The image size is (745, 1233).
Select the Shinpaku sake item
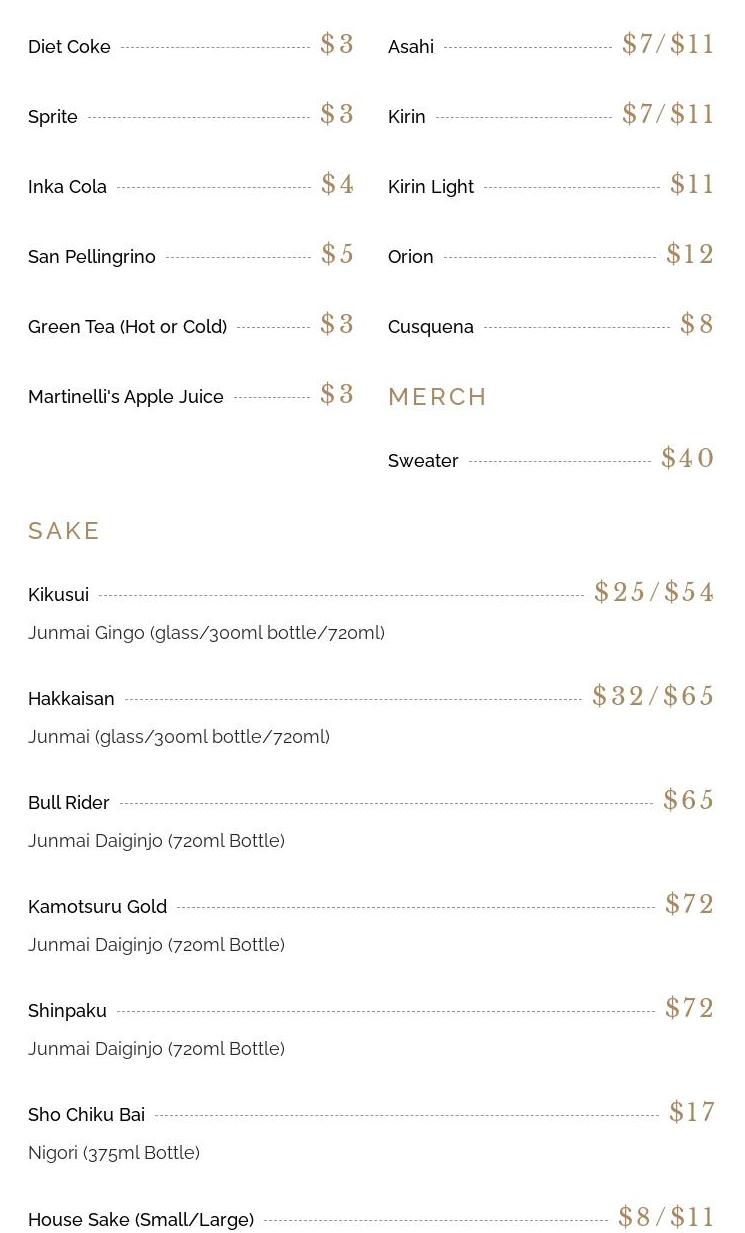pyautogui.click(x=67, y=1011)
